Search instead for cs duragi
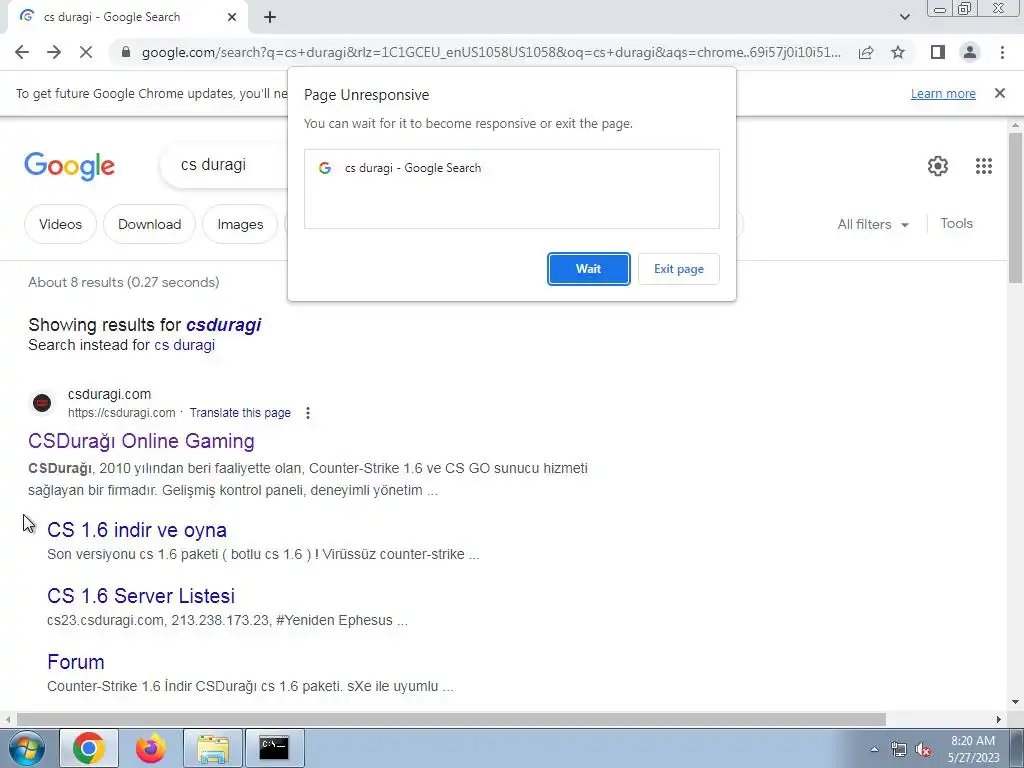 point(184,345)
